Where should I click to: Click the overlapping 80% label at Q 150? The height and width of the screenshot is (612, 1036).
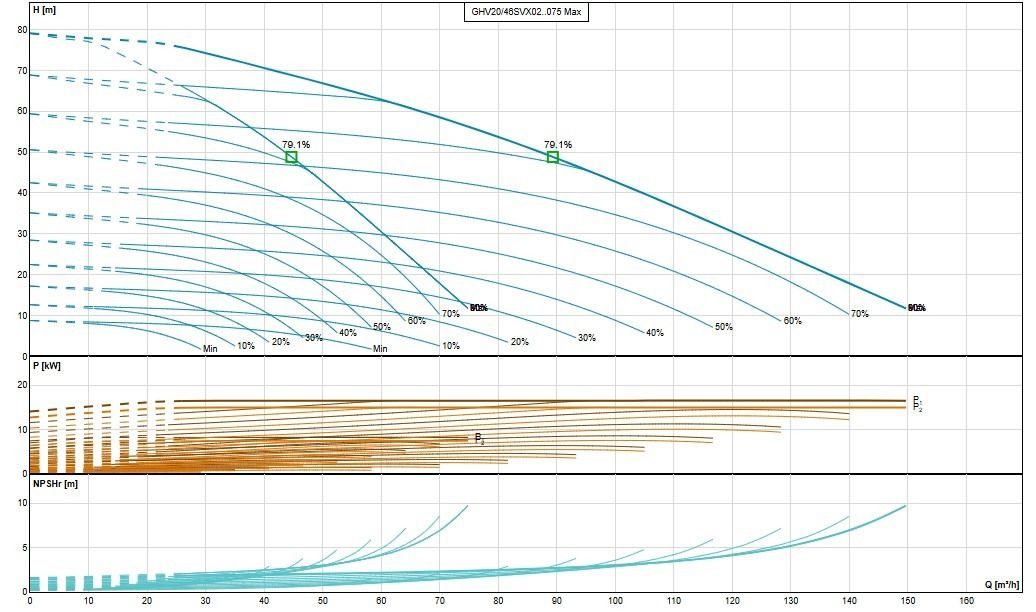pos(917,308)
